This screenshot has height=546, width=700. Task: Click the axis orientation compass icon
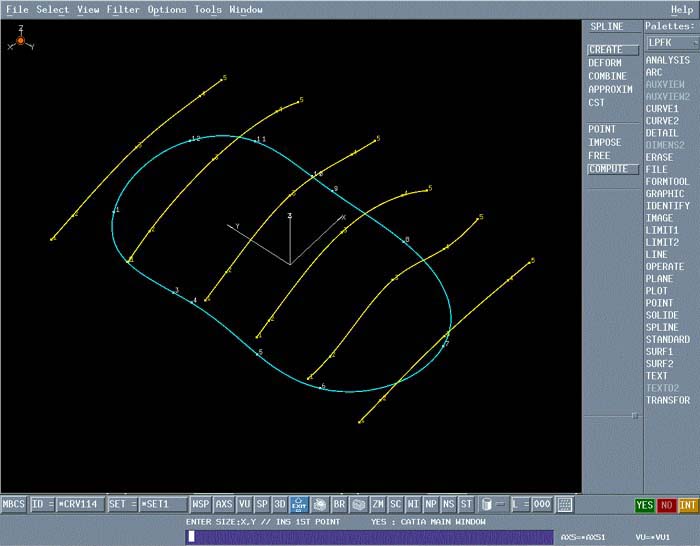[x=20, y=41]
